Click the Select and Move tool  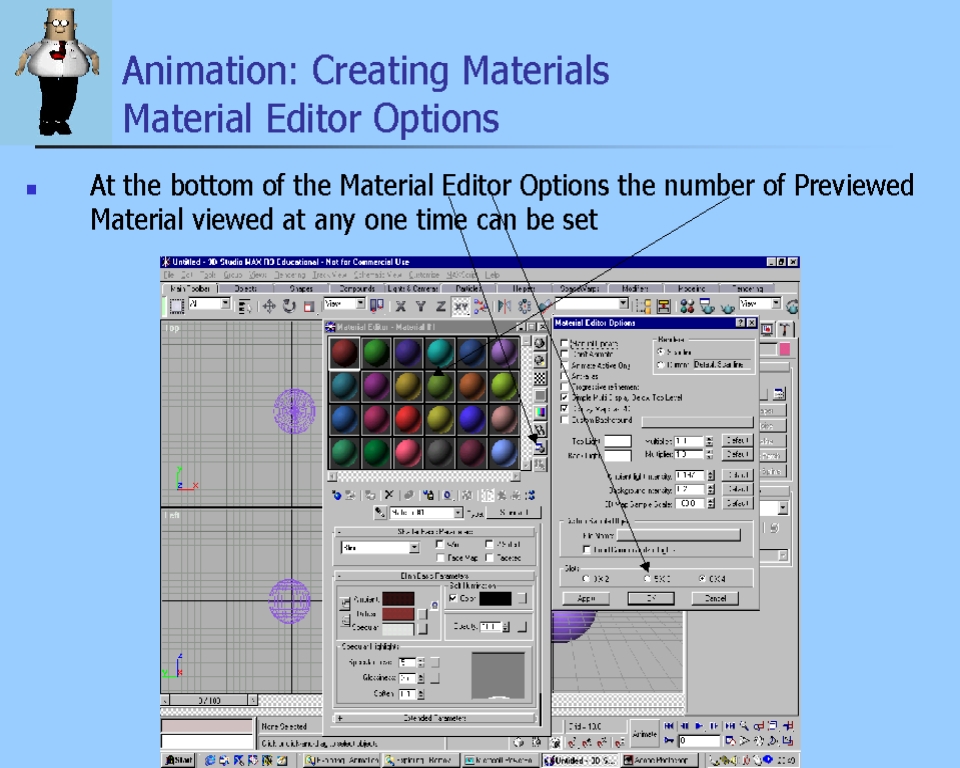click(269, 306)
